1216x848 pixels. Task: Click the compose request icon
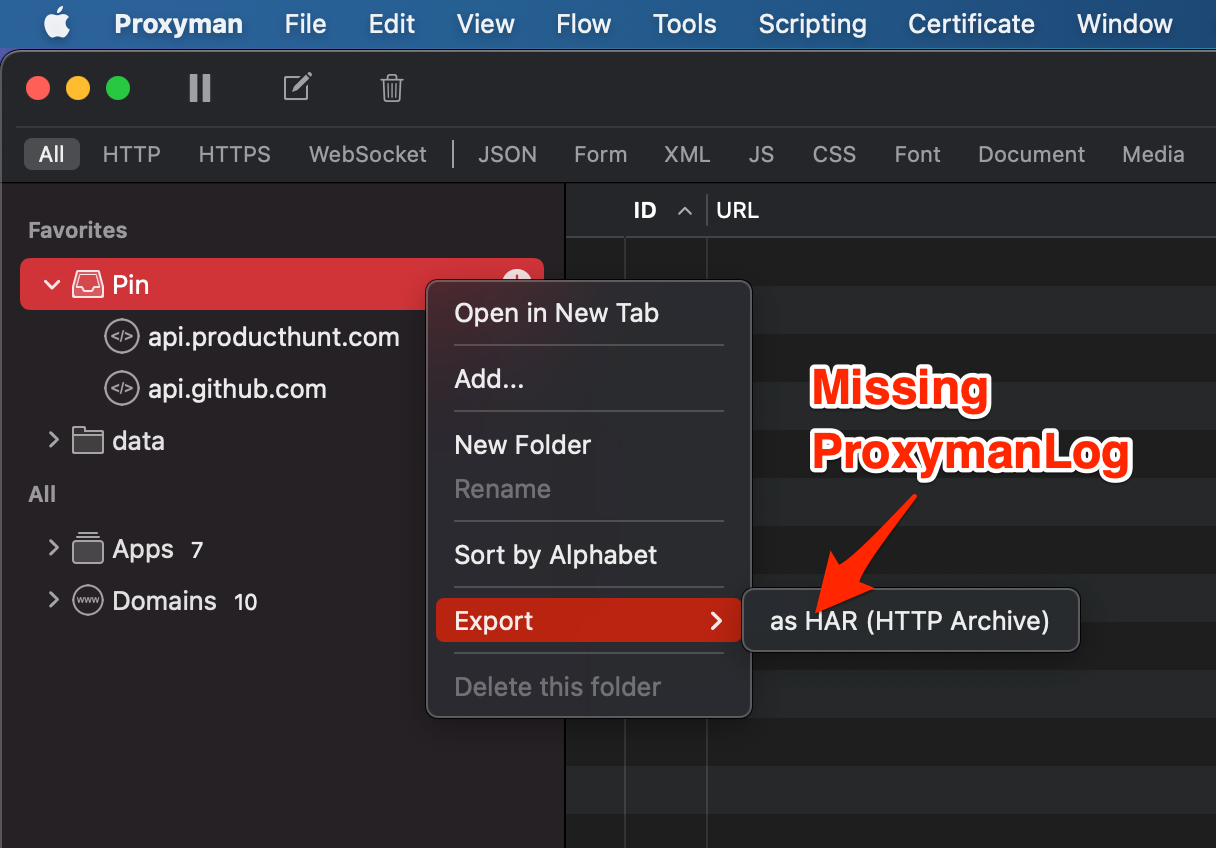point(297,87)
